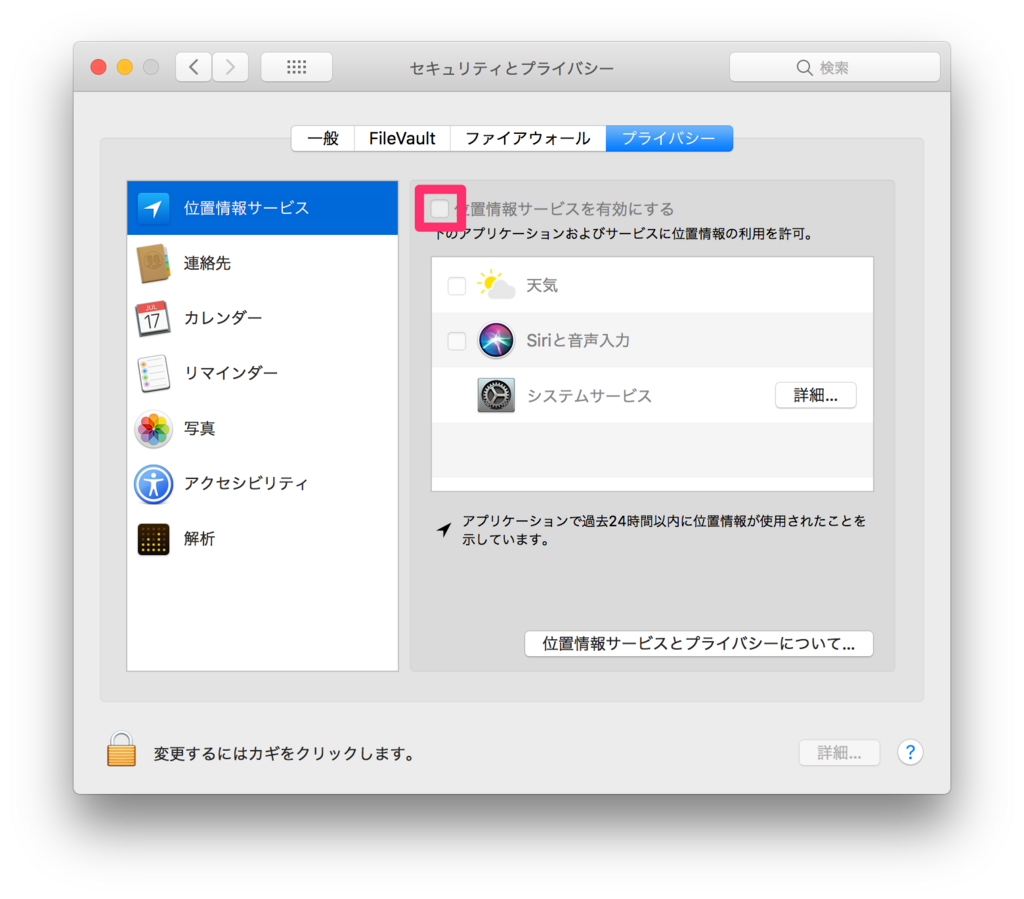Open 写真 privacy settings
Image resolution: width=1024 pixels, height=899 pixels.
click(x=200, y=428)
